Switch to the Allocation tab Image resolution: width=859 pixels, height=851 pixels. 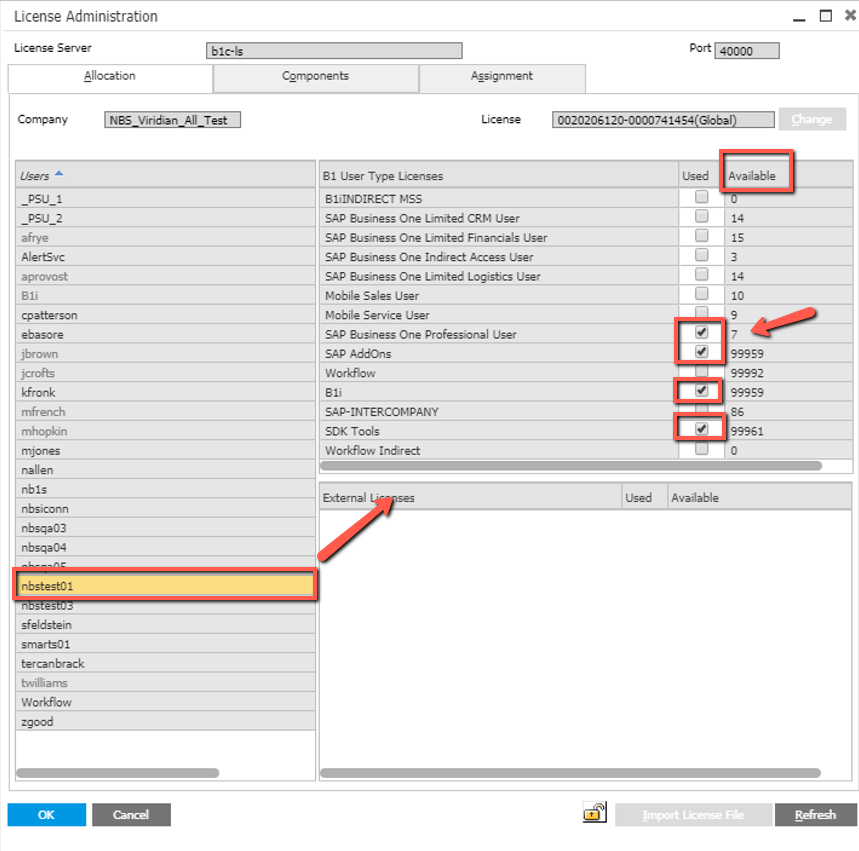110,77
